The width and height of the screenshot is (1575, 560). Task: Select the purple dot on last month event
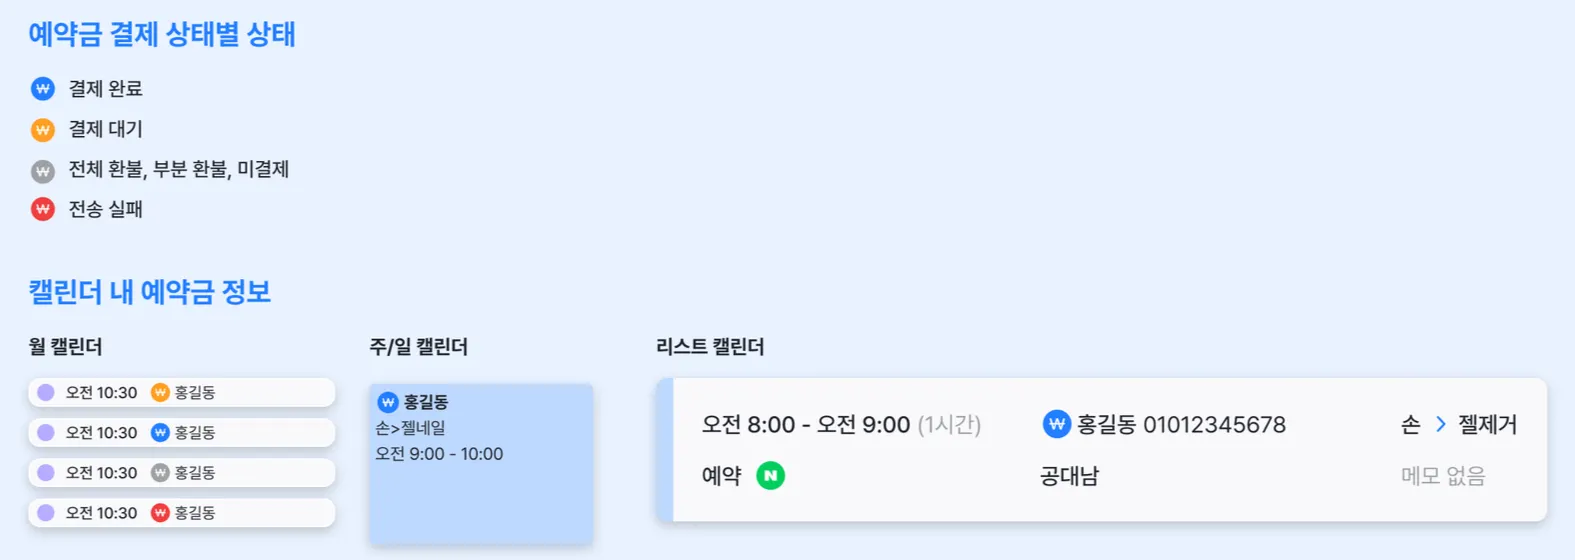pos(46,512)
